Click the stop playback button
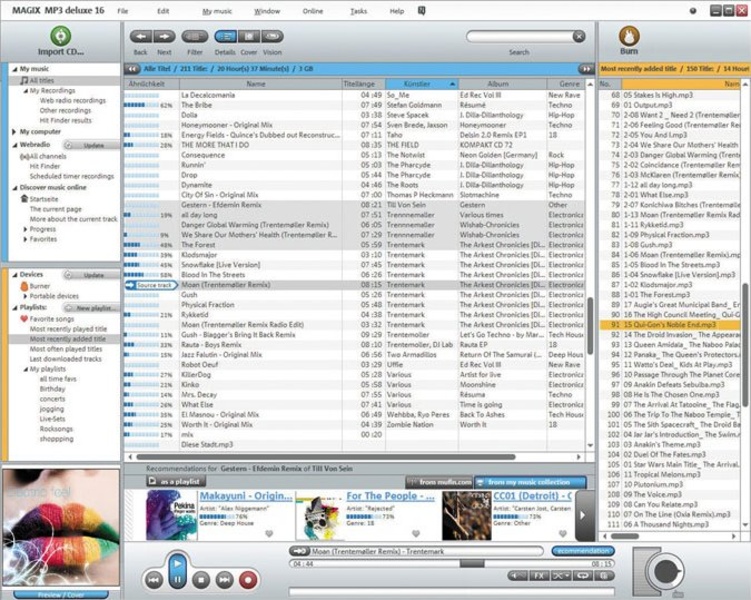751x600 pixels. (x=201, y=580)
